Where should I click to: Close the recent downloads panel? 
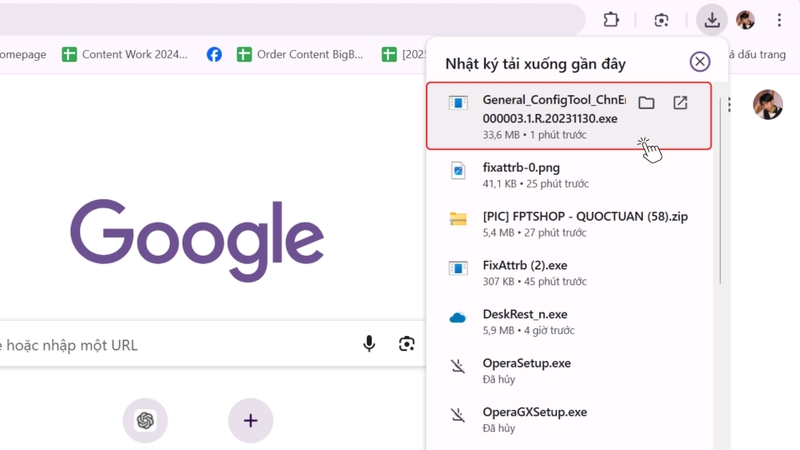coord(700,62)
